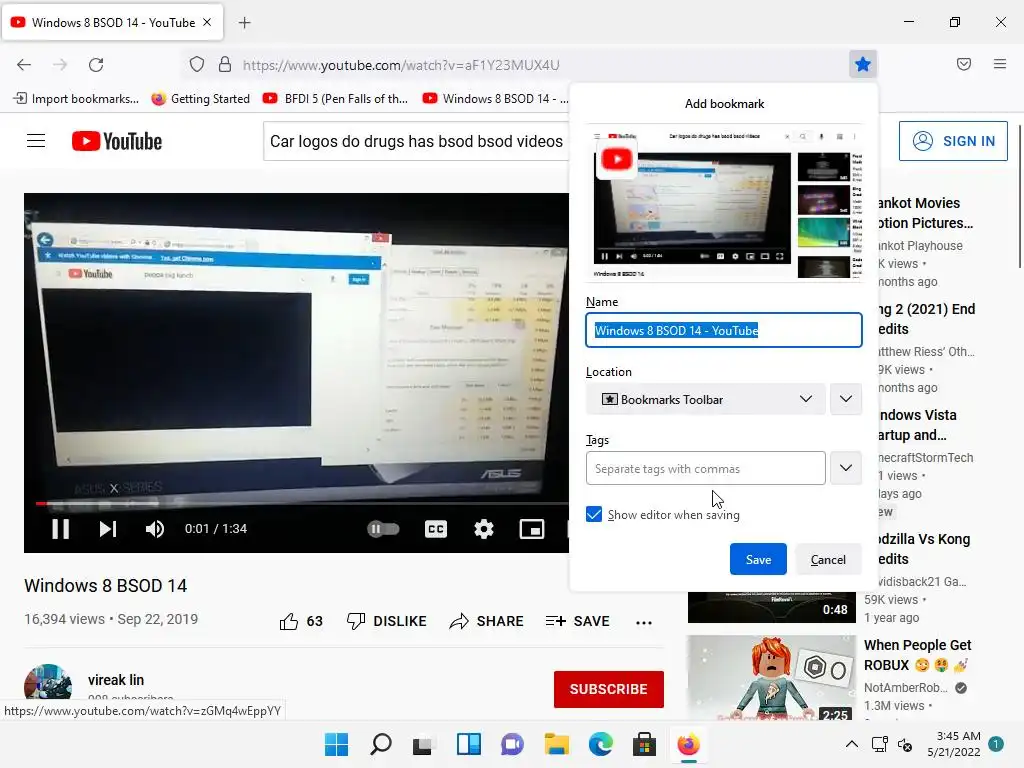Go to the YouTube home logo

(117, 141)
